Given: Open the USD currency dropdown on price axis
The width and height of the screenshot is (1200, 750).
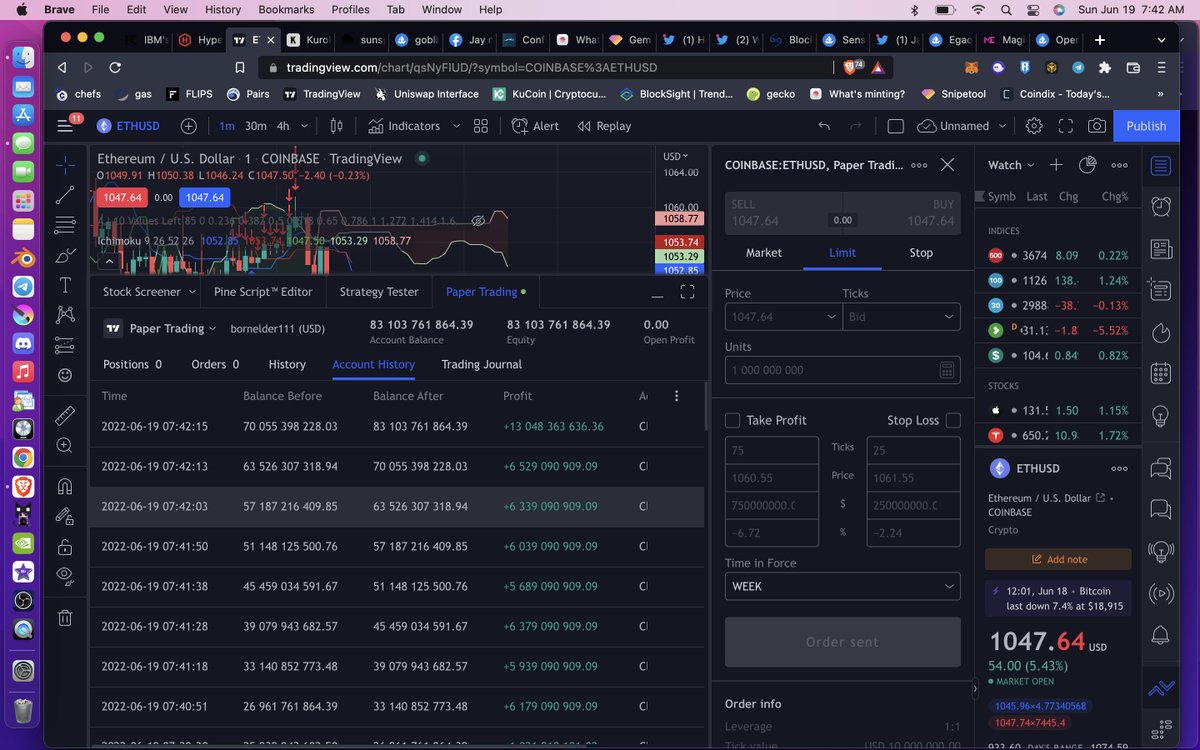Looking at the screenshot, I should point(675,156).
